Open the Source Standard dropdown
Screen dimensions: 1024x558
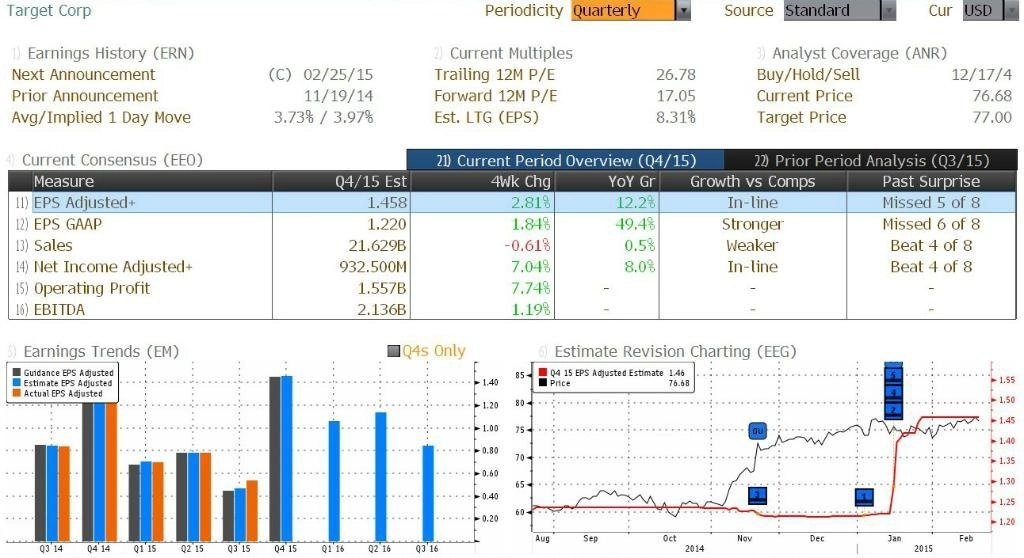[x=840, y=10]
